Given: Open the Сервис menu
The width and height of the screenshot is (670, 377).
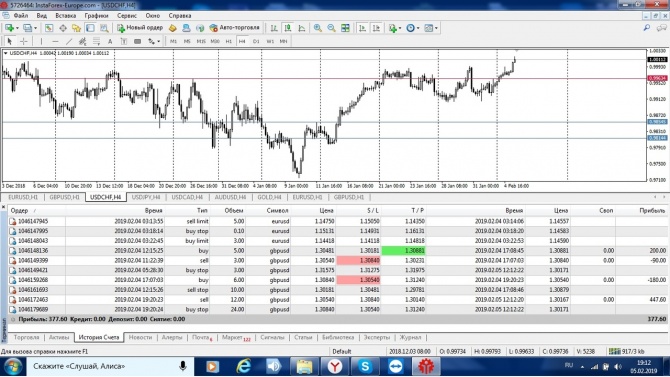Looking at the screenshot, I should pyautogui.click(x=126, y=15).
